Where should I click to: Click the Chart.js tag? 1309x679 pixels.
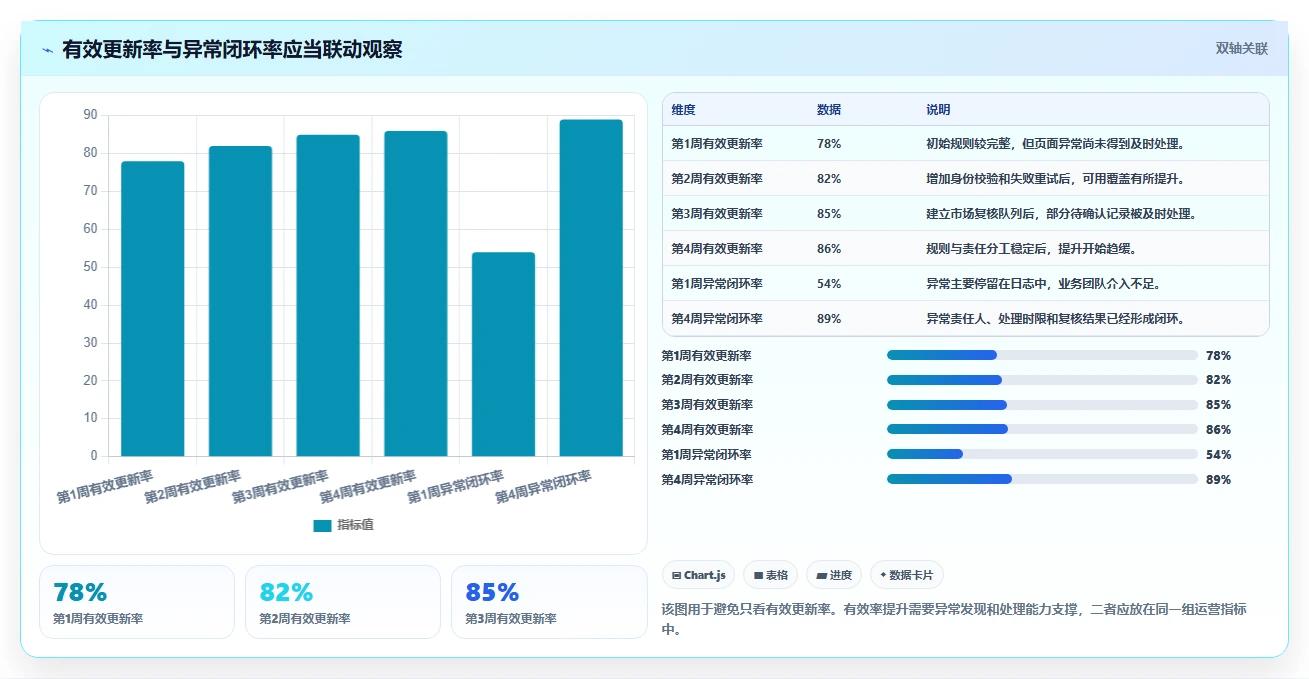coord(698,575)
